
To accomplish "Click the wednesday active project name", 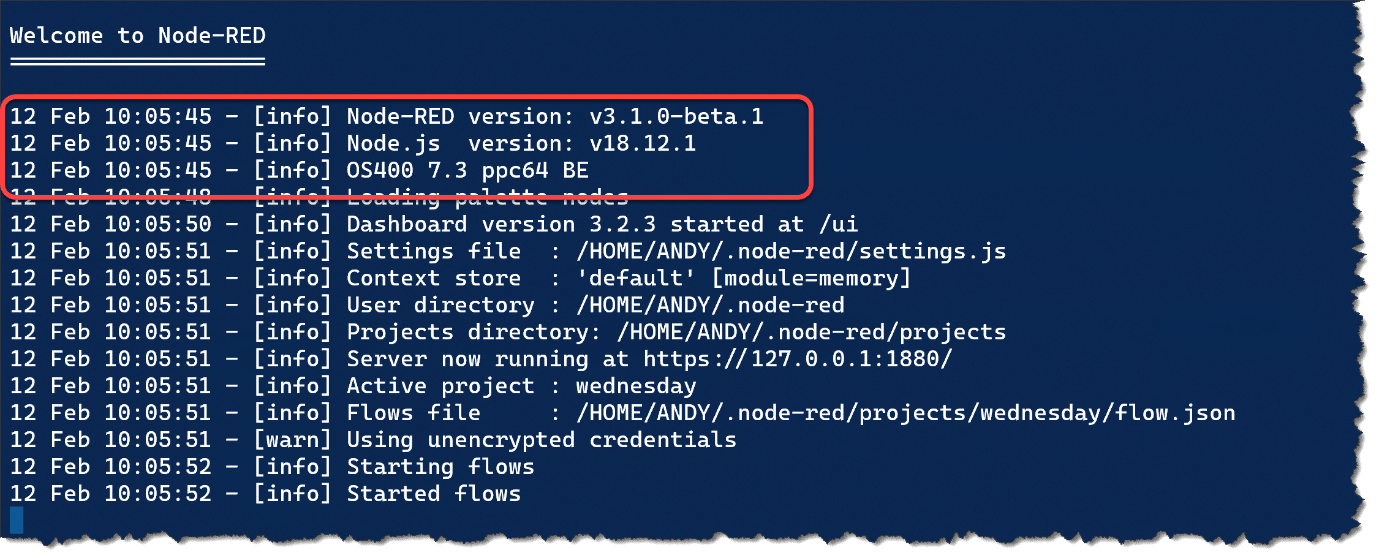I will click(636, 386).
